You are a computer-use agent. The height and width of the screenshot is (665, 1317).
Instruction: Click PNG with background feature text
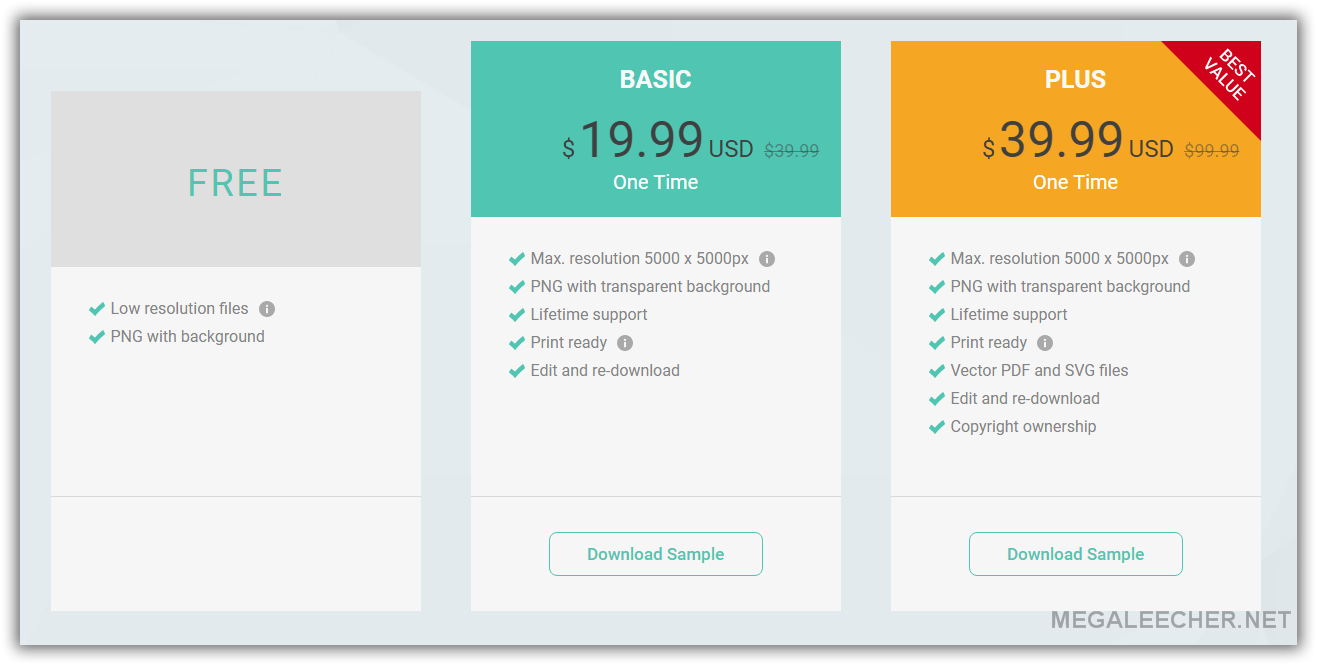tap(188, 337)
